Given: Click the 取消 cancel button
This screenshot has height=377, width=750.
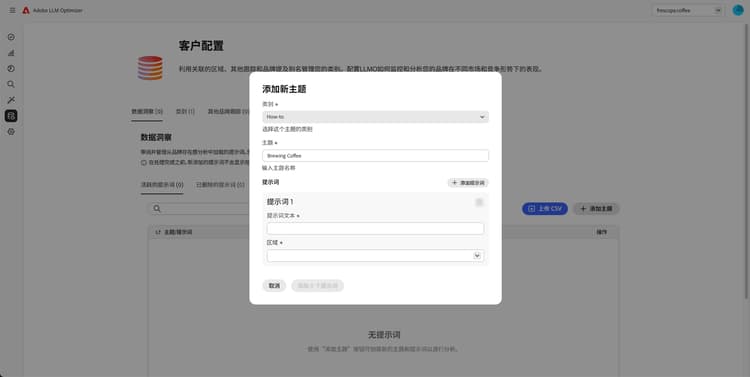Looking at the screenshot, I should [274, 286].
